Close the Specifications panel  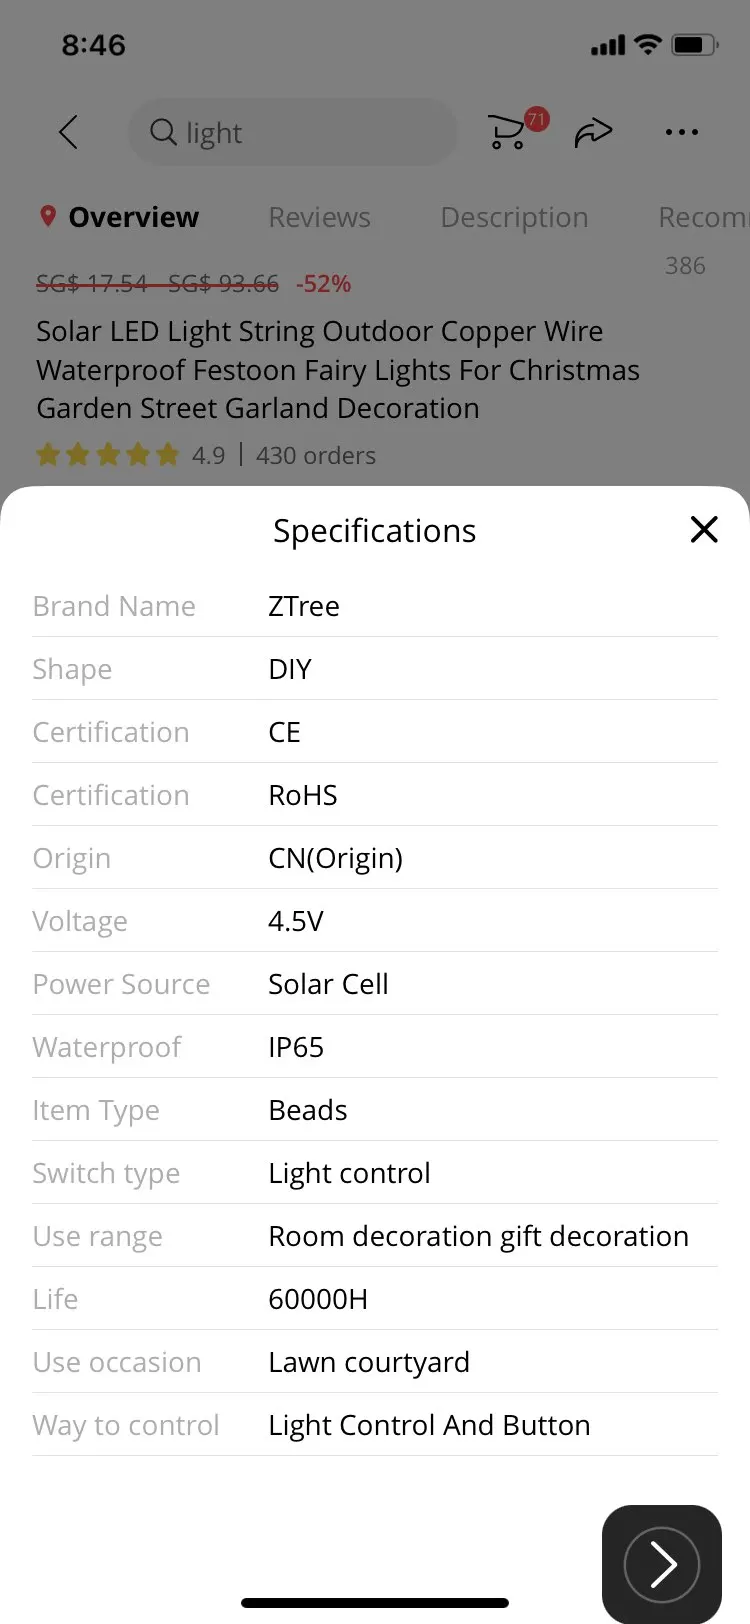704,530
